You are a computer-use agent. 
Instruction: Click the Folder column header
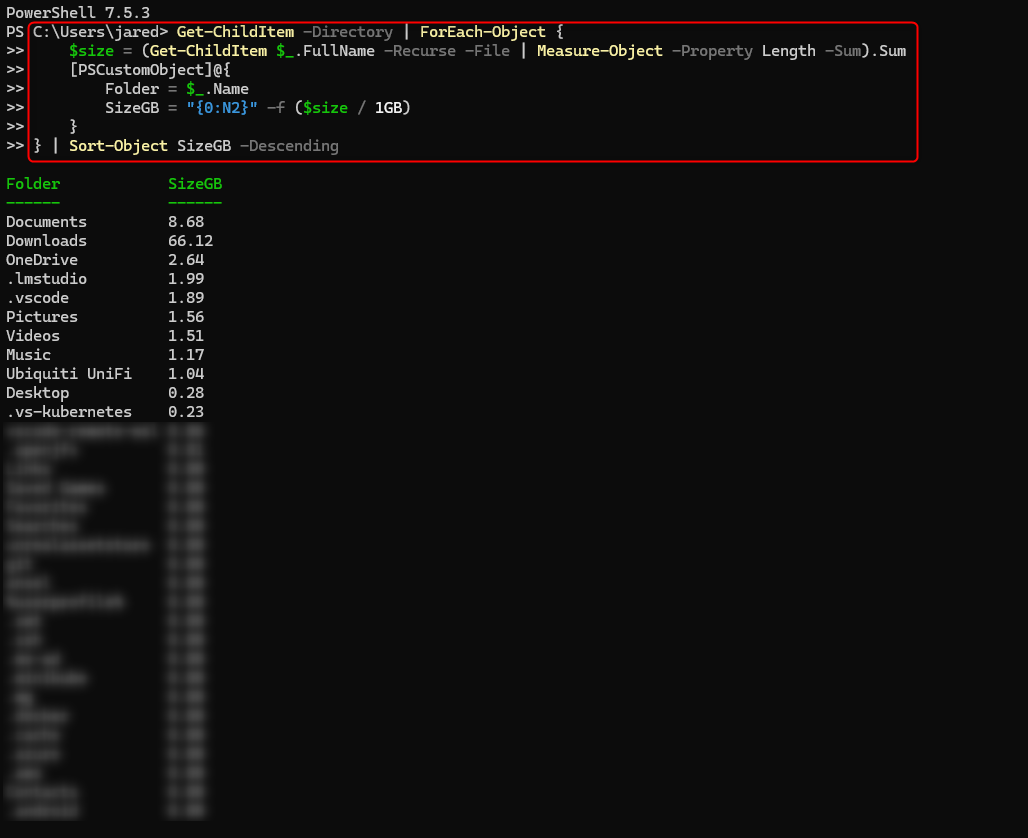(x=33, y=183)
